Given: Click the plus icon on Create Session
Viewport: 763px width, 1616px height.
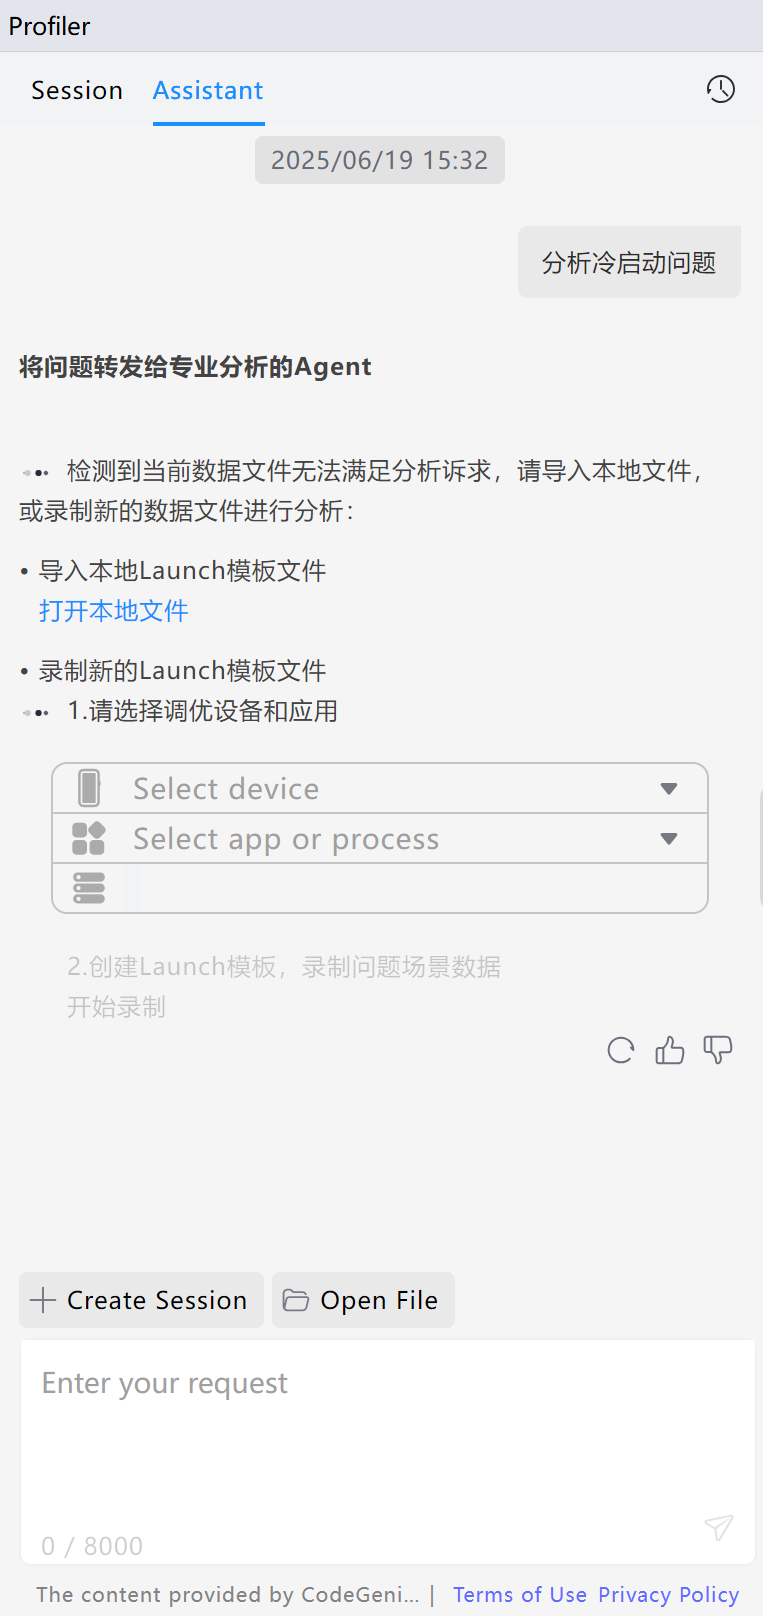Looking at the screenshot, I should coord(43,1300).
